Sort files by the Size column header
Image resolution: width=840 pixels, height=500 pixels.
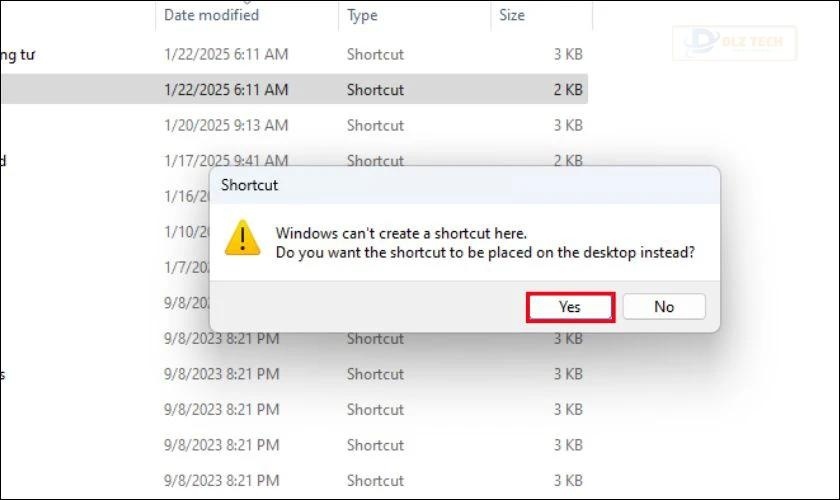pos(512,15)
